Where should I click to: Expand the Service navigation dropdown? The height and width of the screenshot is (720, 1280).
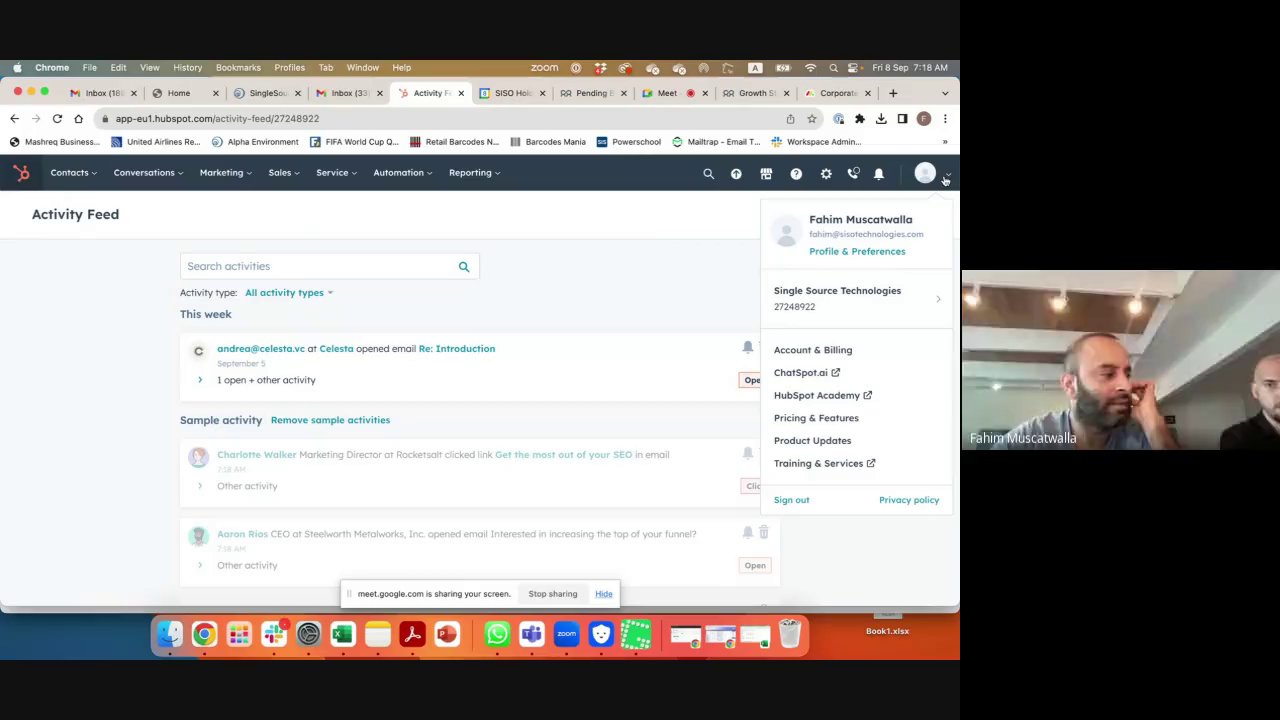point(336,172)
